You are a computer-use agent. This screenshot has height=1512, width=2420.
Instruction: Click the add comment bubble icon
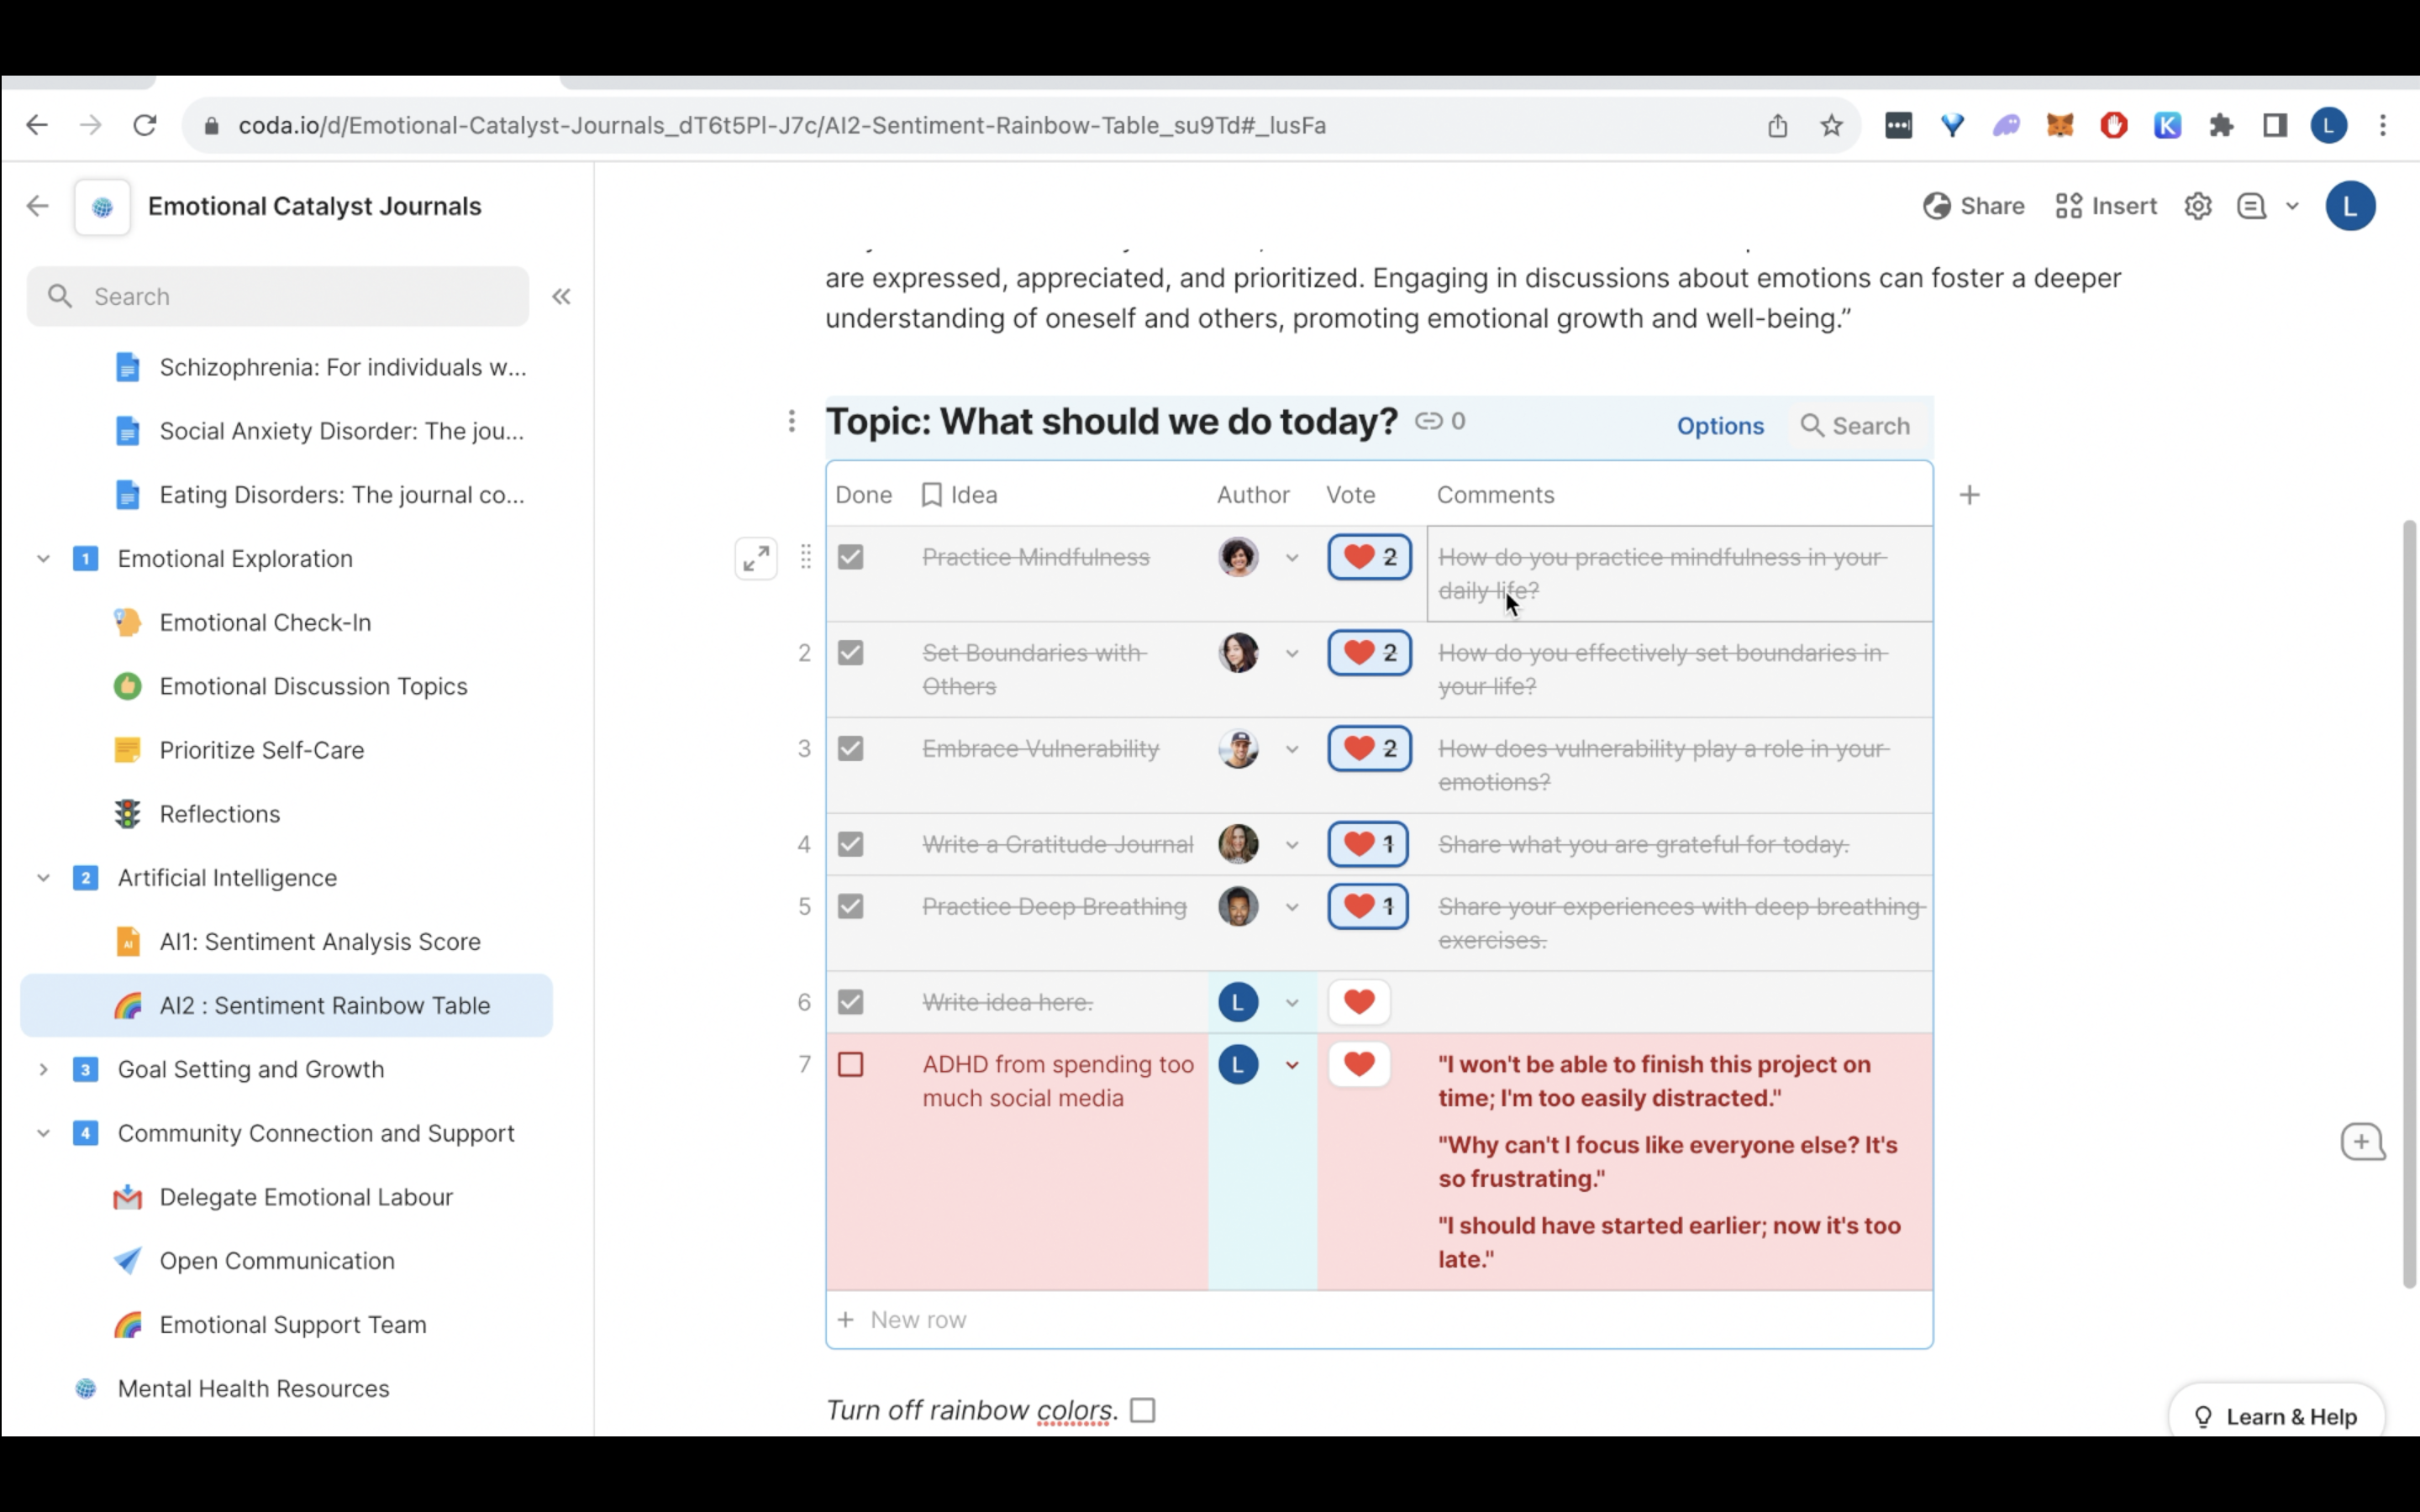(2362, 1142)
